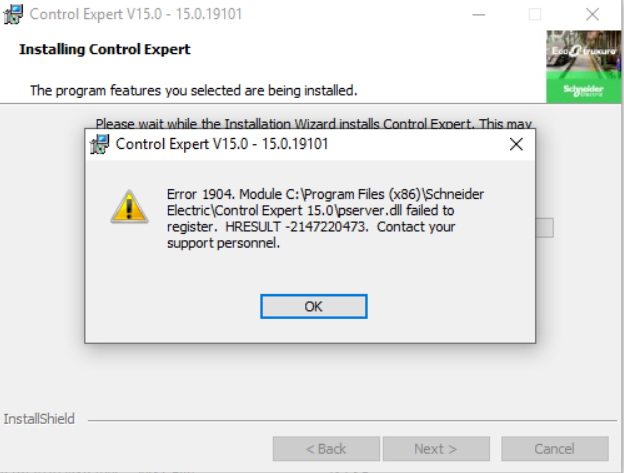The width and height of the screenshot is (624, 473).
Task: Click the pserver.dll failed to register message
Action: point(325,218)
